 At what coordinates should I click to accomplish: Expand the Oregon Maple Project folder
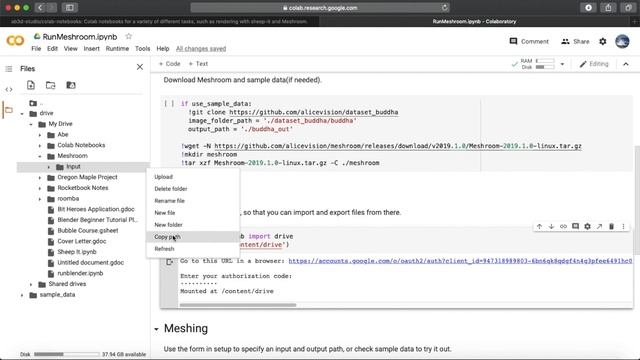(x=40, y=178)
